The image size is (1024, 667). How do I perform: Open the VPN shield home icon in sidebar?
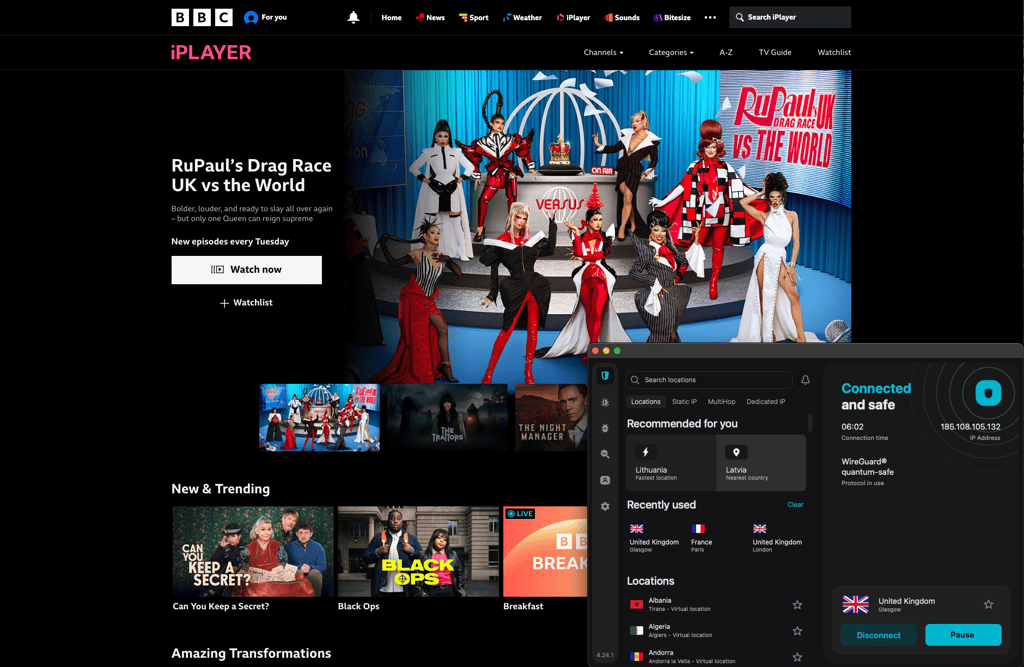point(605,376)
